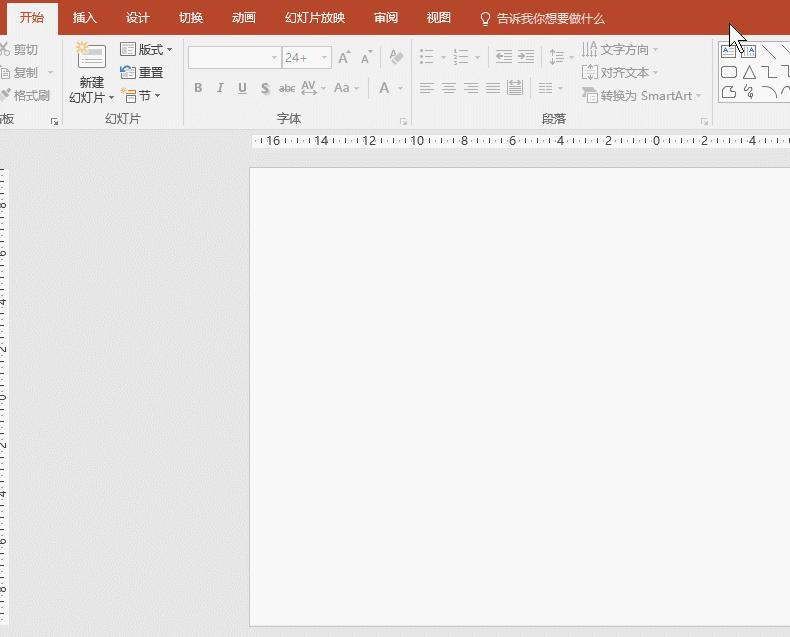
Task: Toggle bold formatting
Action: (198, 88)
